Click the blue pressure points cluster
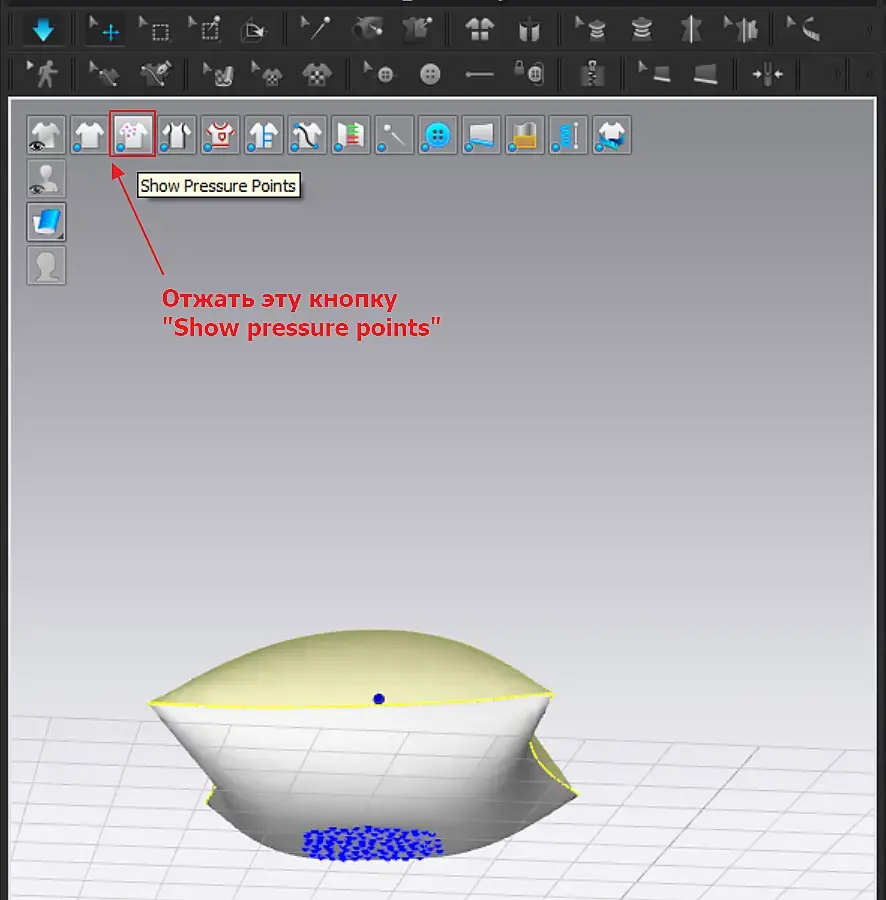The width and height of the screenshot is (886, 900). coord(372,843)
